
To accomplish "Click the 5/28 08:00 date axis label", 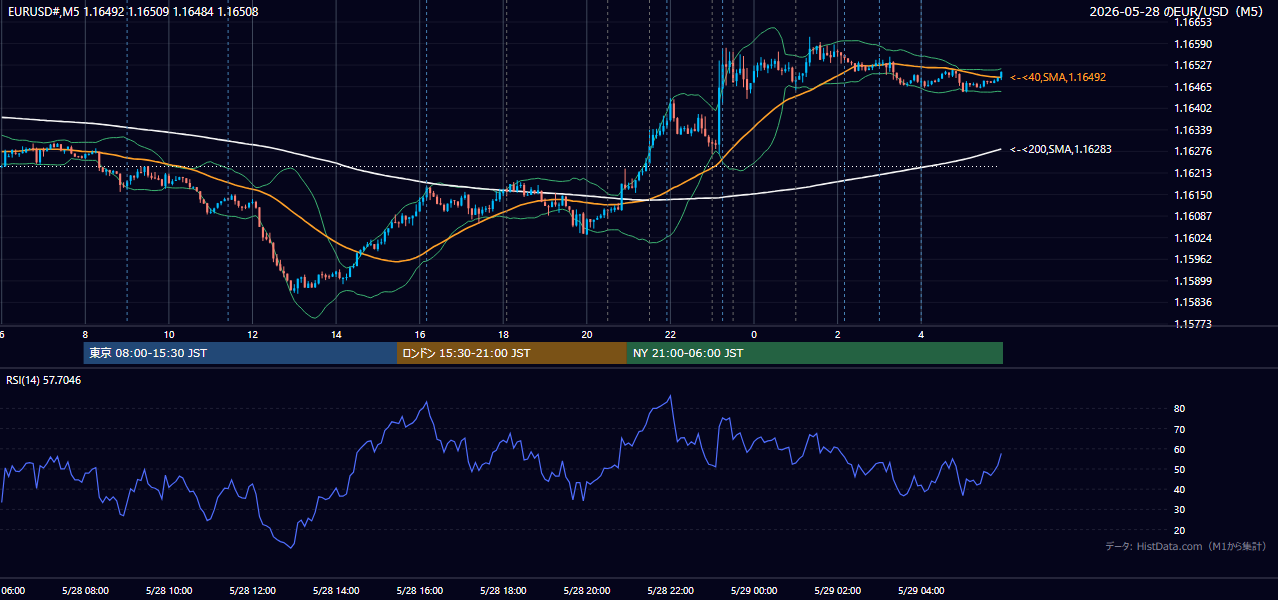I will (84, 591).
